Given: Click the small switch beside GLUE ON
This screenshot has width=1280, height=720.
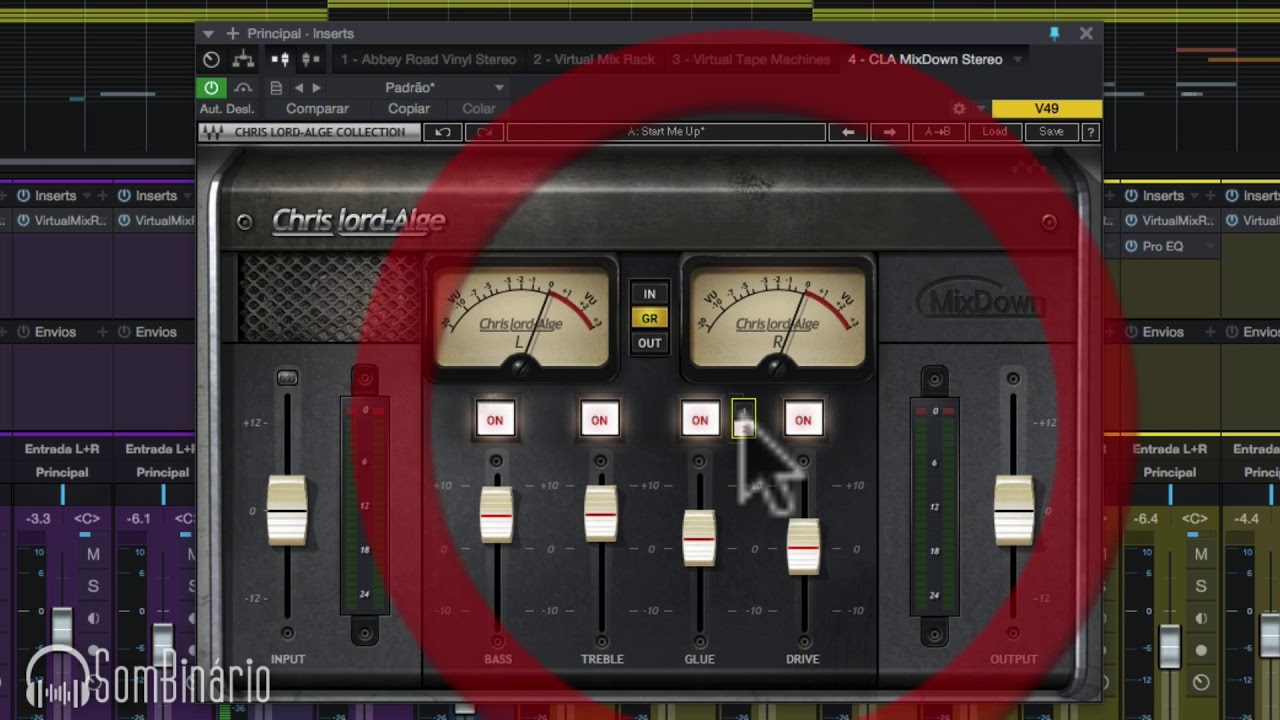Looking at the screenshot, I should [x=743, y=419].
